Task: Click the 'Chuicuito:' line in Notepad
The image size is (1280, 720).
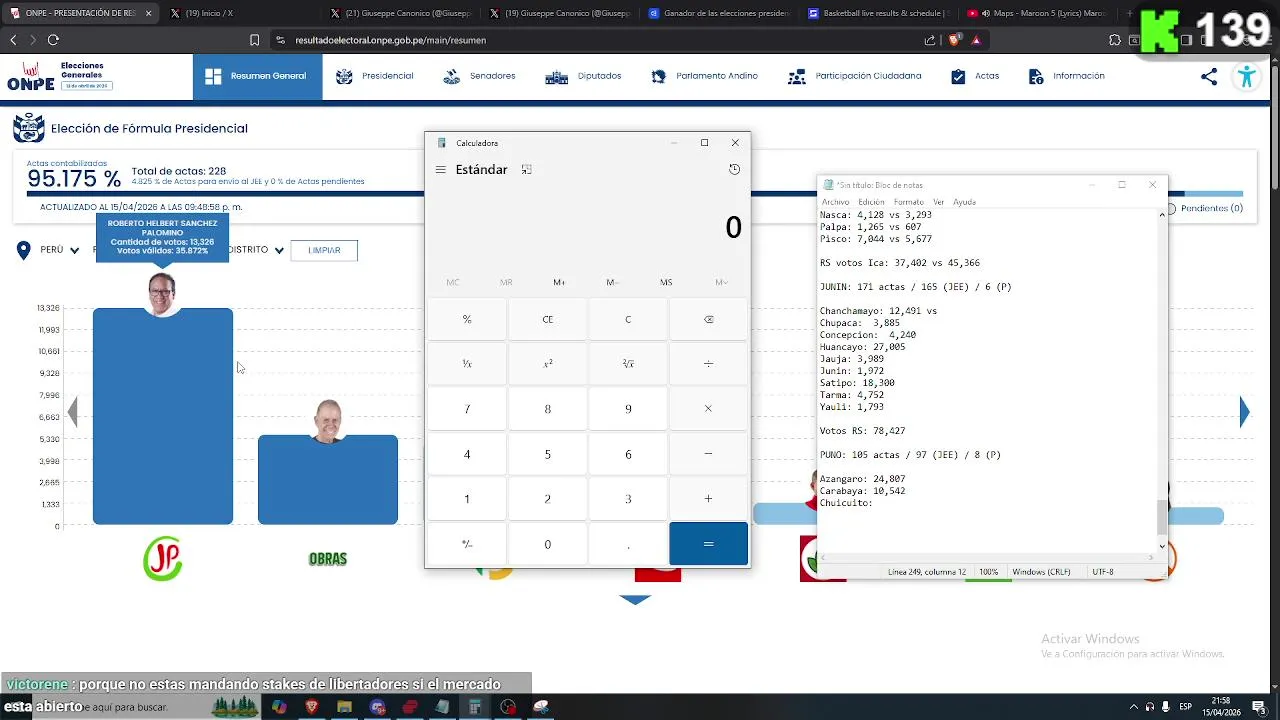Action: 846,503
